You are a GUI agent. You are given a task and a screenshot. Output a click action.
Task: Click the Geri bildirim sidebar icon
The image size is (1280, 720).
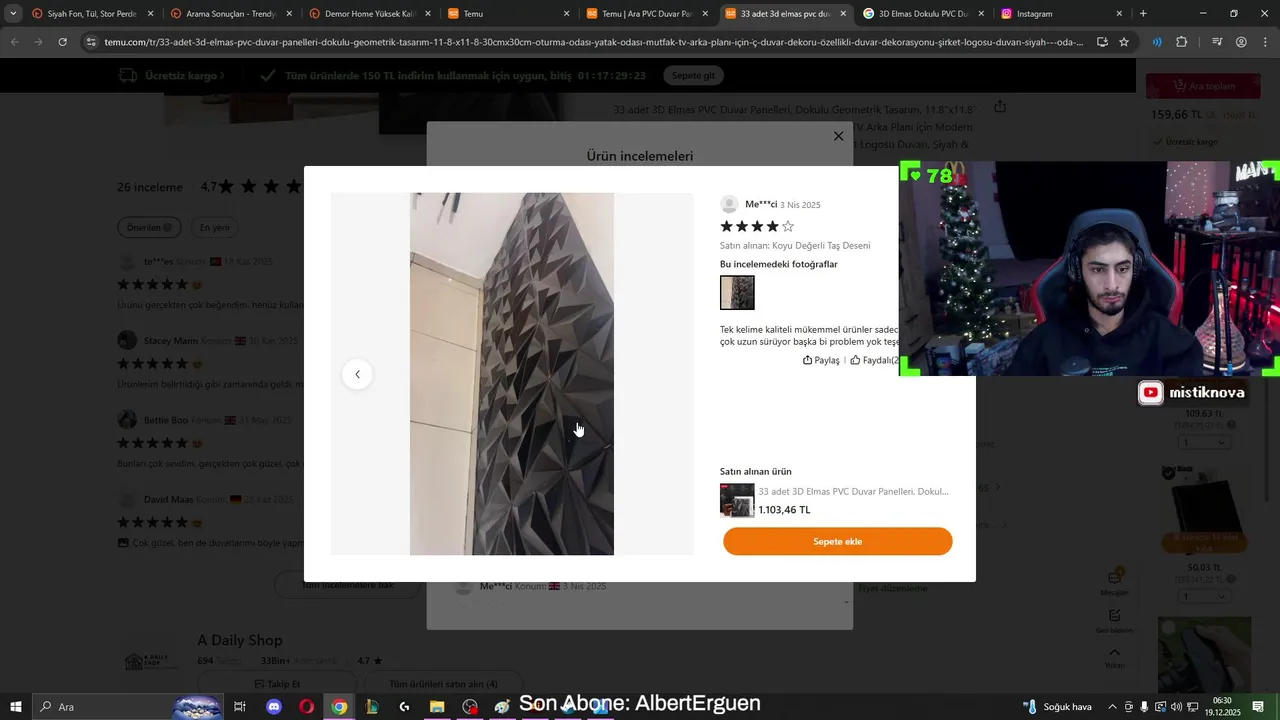click(1114, 621)
